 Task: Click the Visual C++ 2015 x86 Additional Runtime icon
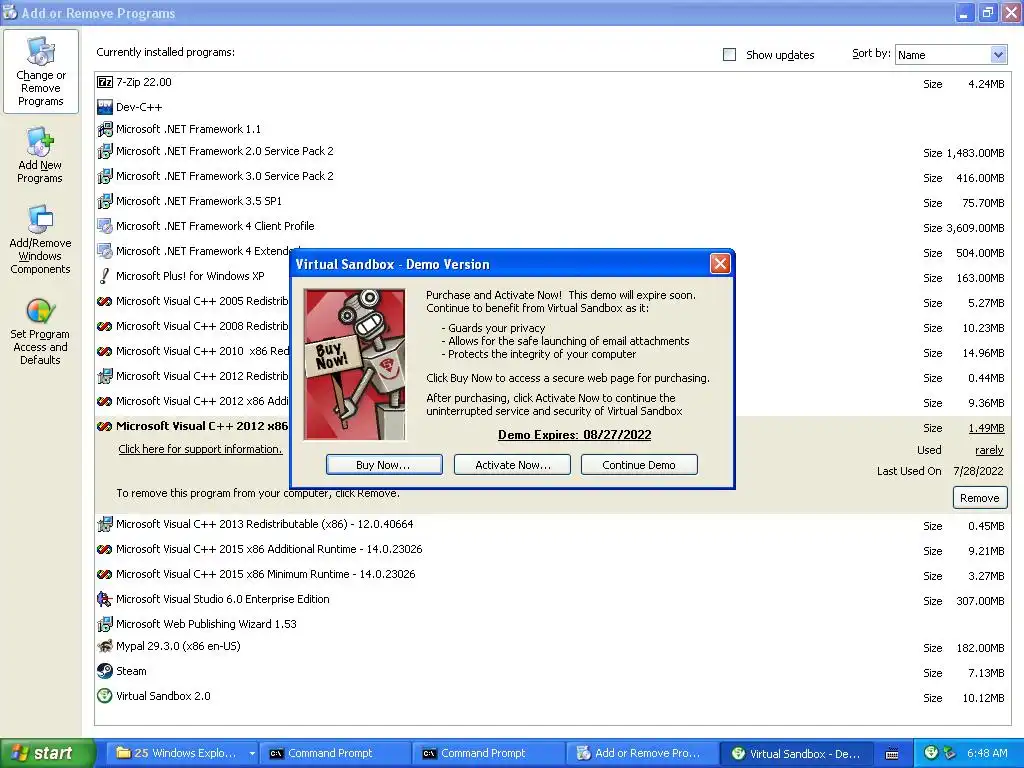click(104, 549)
